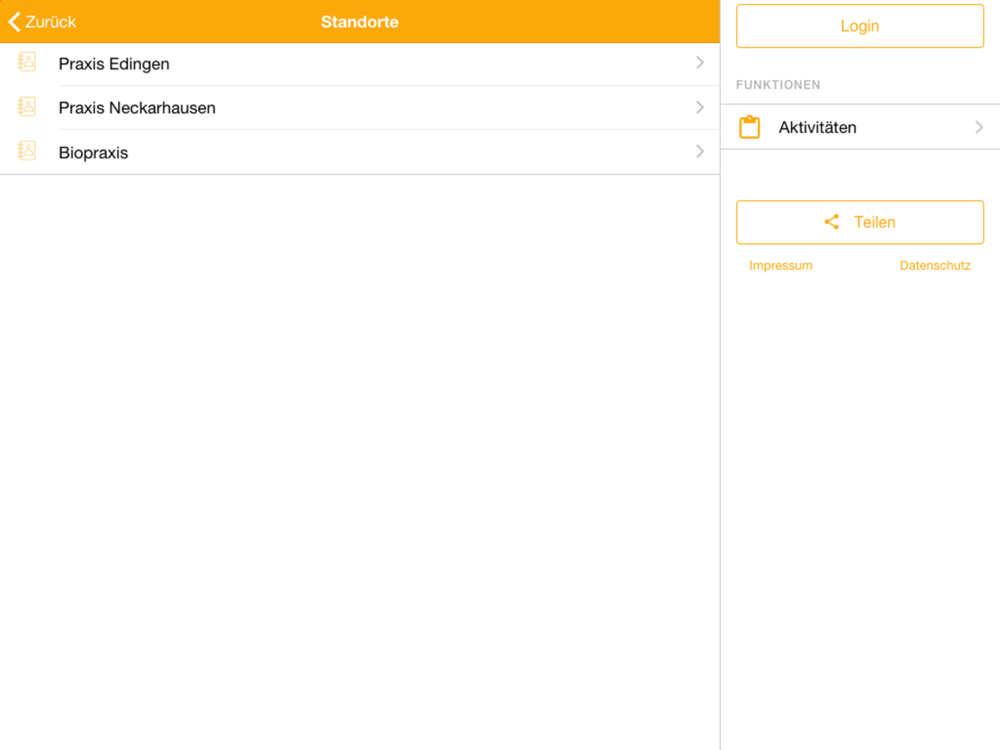Open the Datenschutz link
The width and height of the screenshot is (1000, 750).
(x=935, y=265)
